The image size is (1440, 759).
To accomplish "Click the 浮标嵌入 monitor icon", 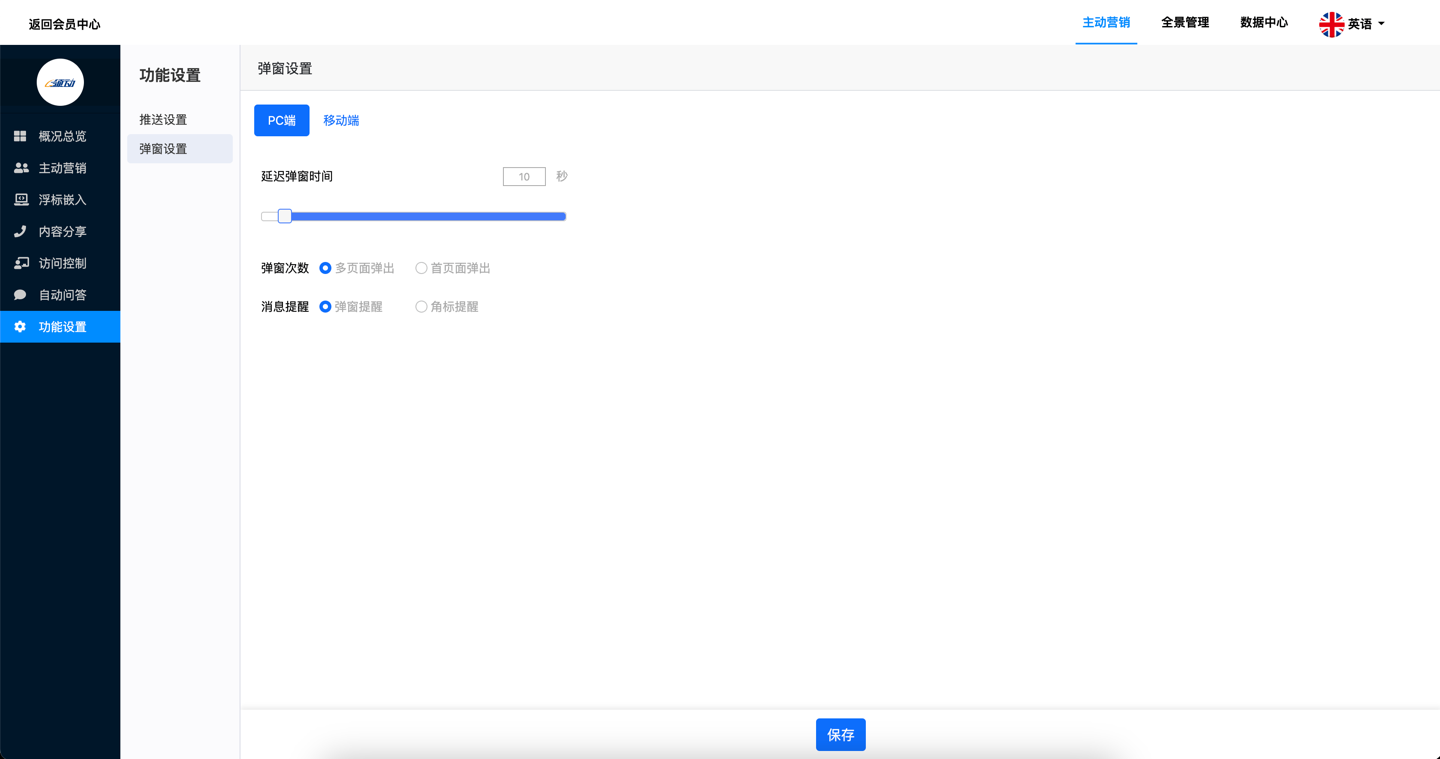I will pos(20,200).
